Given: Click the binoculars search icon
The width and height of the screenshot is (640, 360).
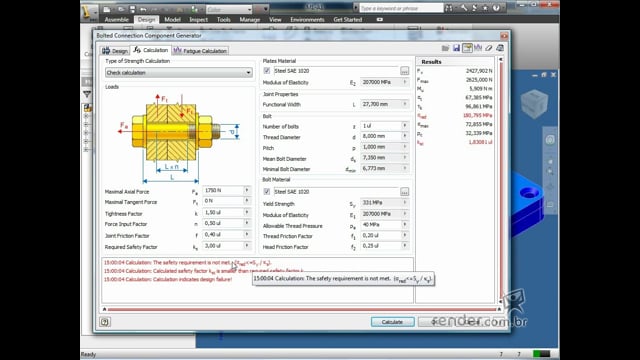Looking at the screenshot, I should [x=449, y=8].
